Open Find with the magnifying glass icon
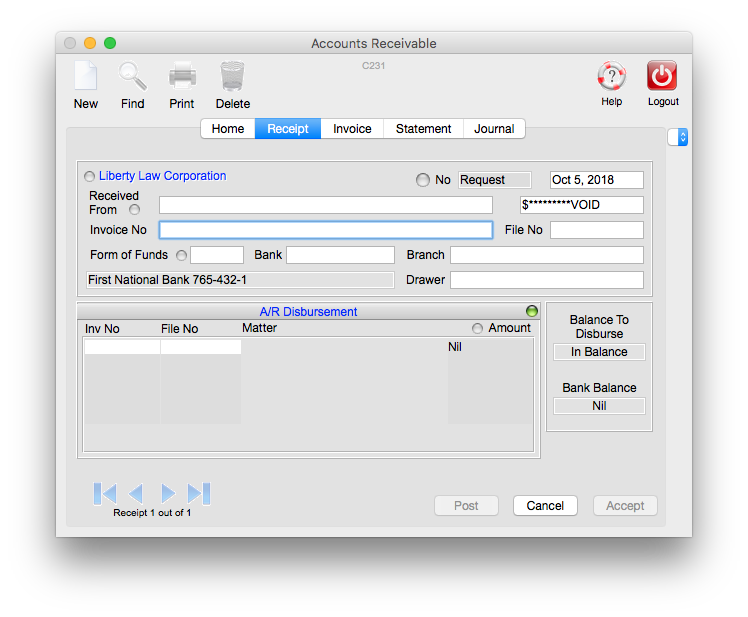 (132, 78)
